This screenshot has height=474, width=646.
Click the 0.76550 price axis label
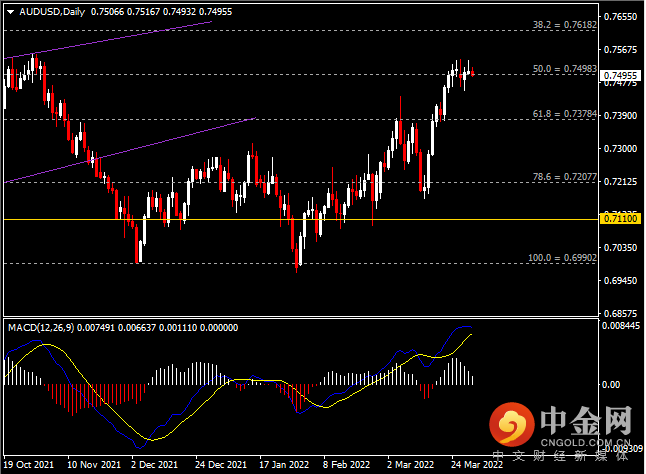click(620, 16)
